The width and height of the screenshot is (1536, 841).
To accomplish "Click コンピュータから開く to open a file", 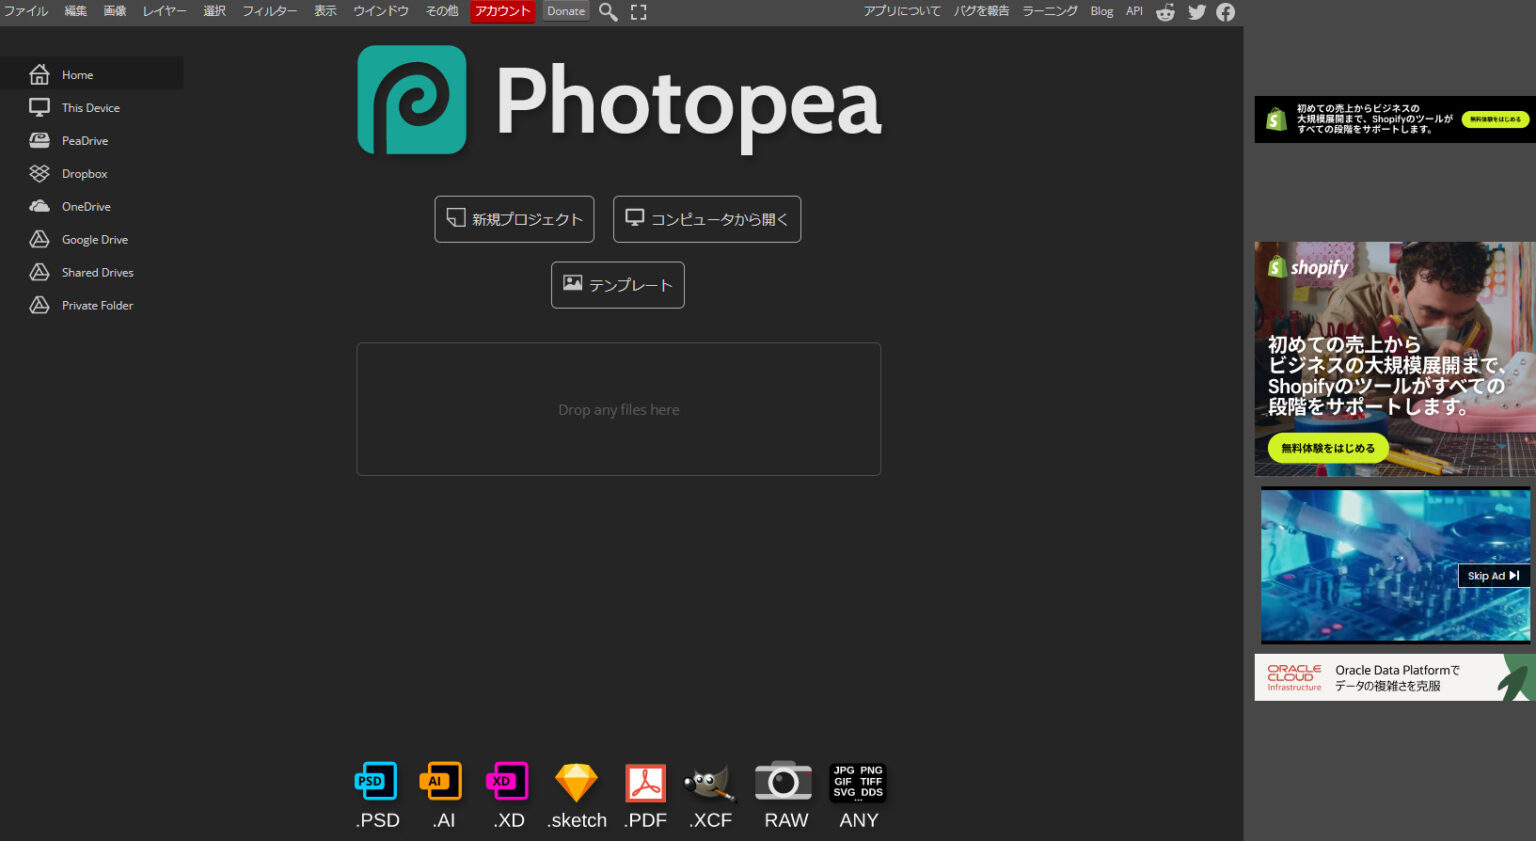I will coord(707,219).
